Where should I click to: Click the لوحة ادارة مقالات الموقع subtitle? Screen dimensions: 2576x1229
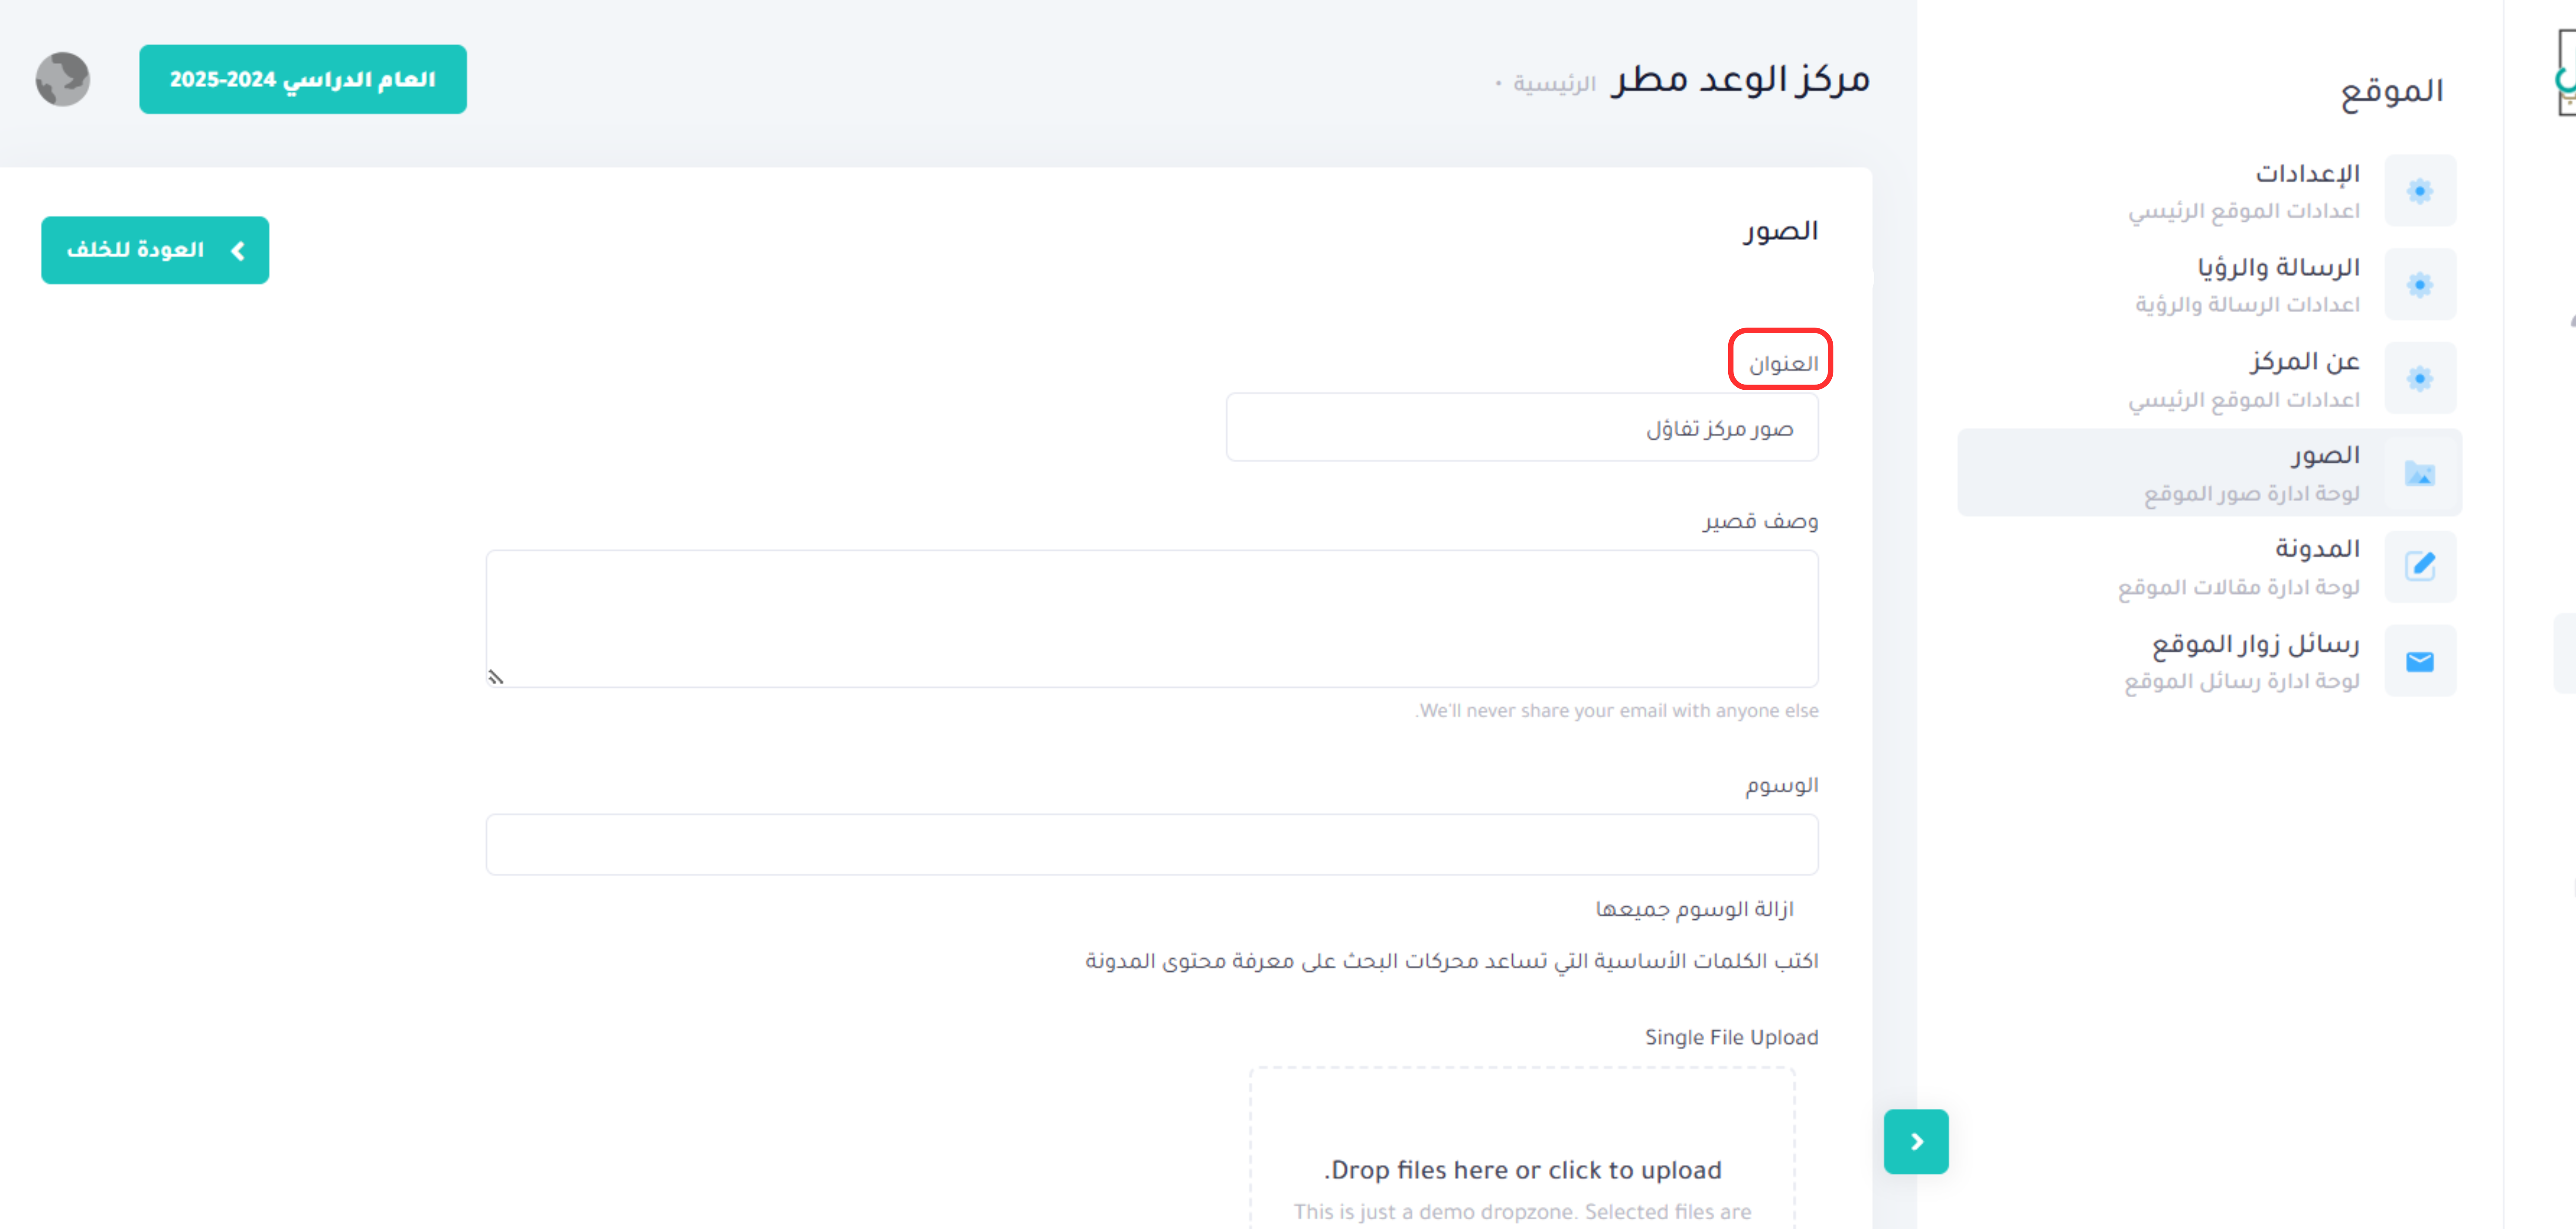coord(2239,587)
